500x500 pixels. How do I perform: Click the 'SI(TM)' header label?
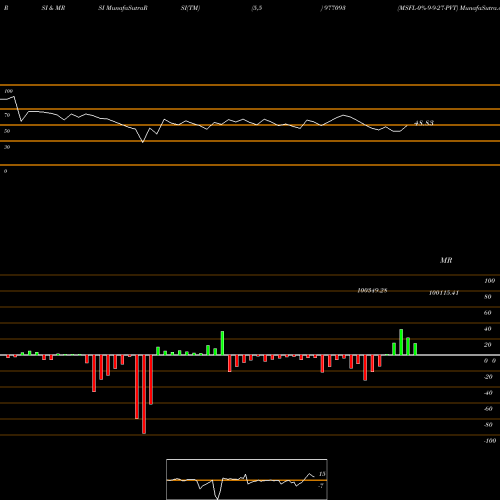point(190,8)
